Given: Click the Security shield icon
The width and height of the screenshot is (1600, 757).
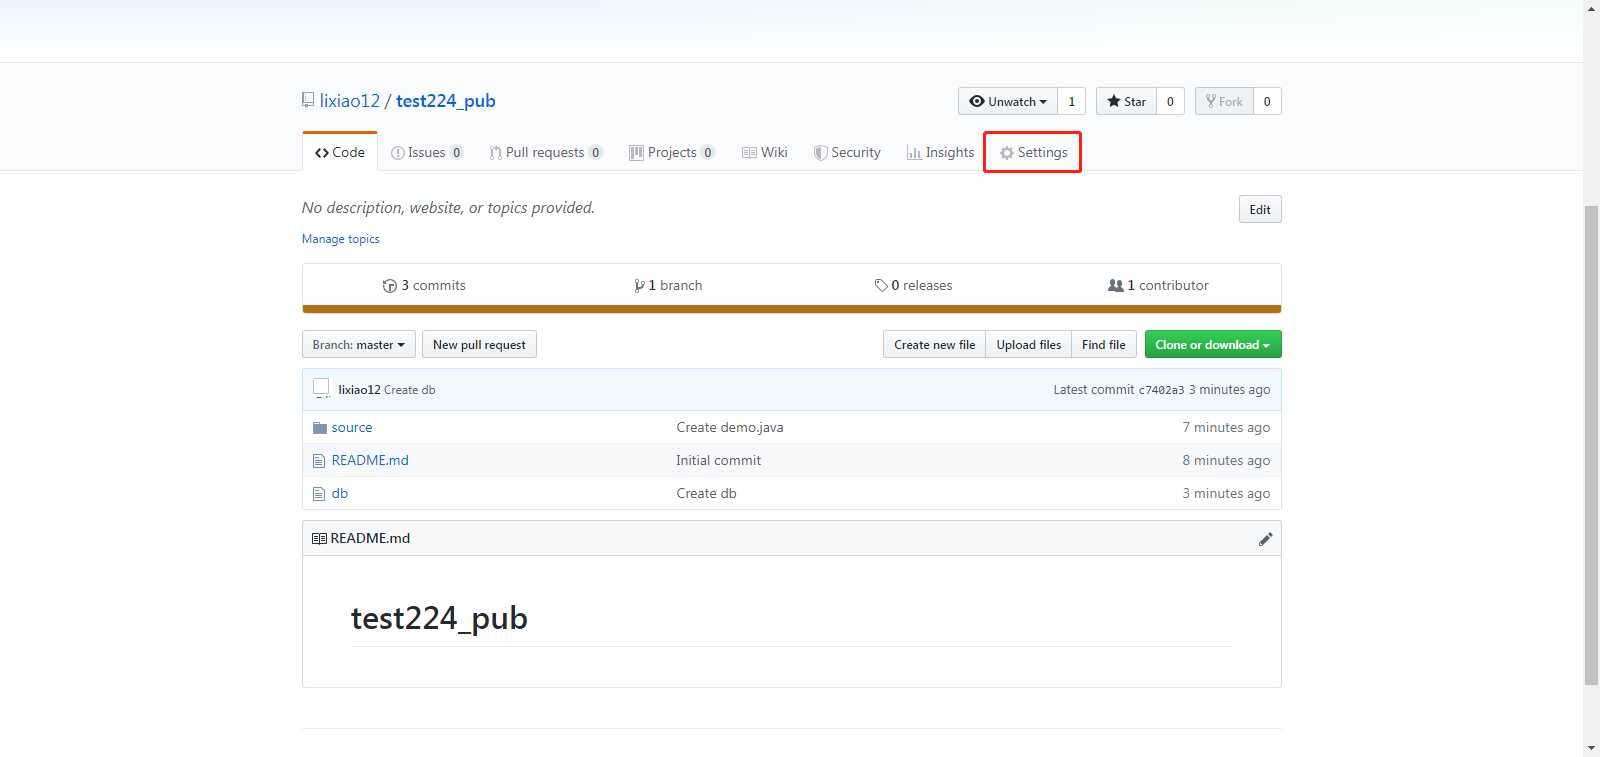Looking at the screenshot, I should pyautogui.click(x=820, y=153).
